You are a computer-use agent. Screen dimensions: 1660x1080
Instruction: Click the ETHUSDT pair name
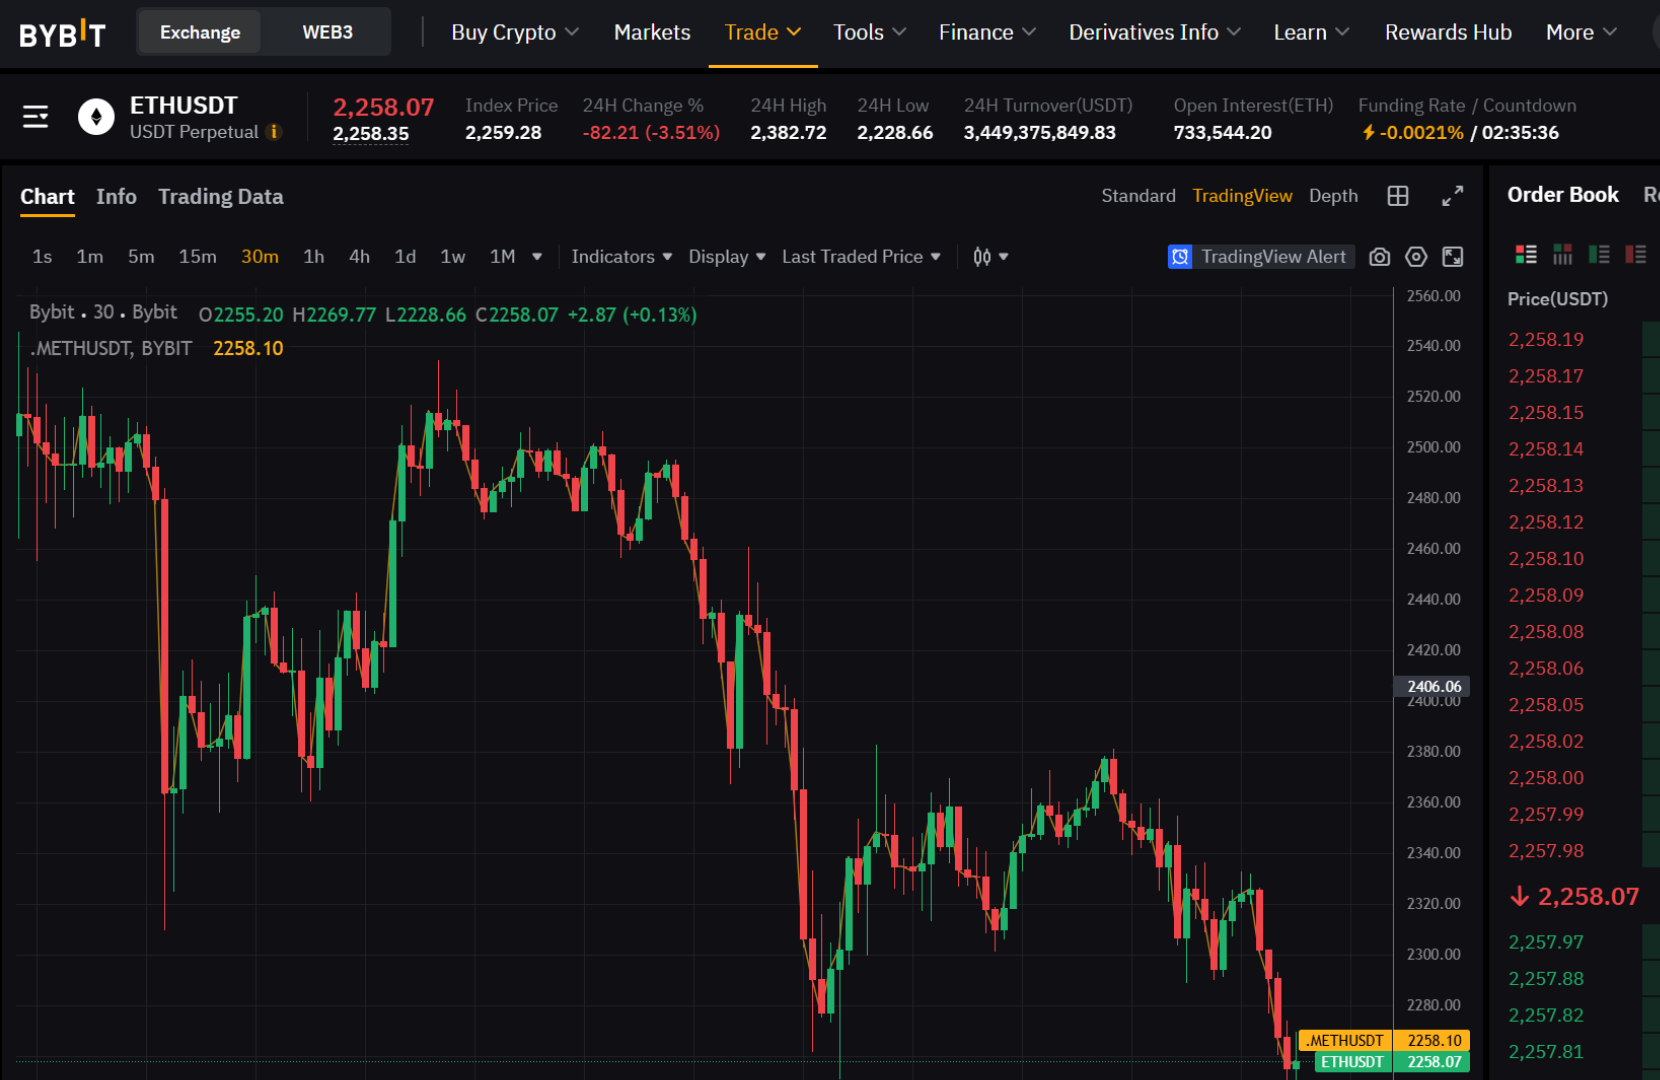tap(184, 106)
